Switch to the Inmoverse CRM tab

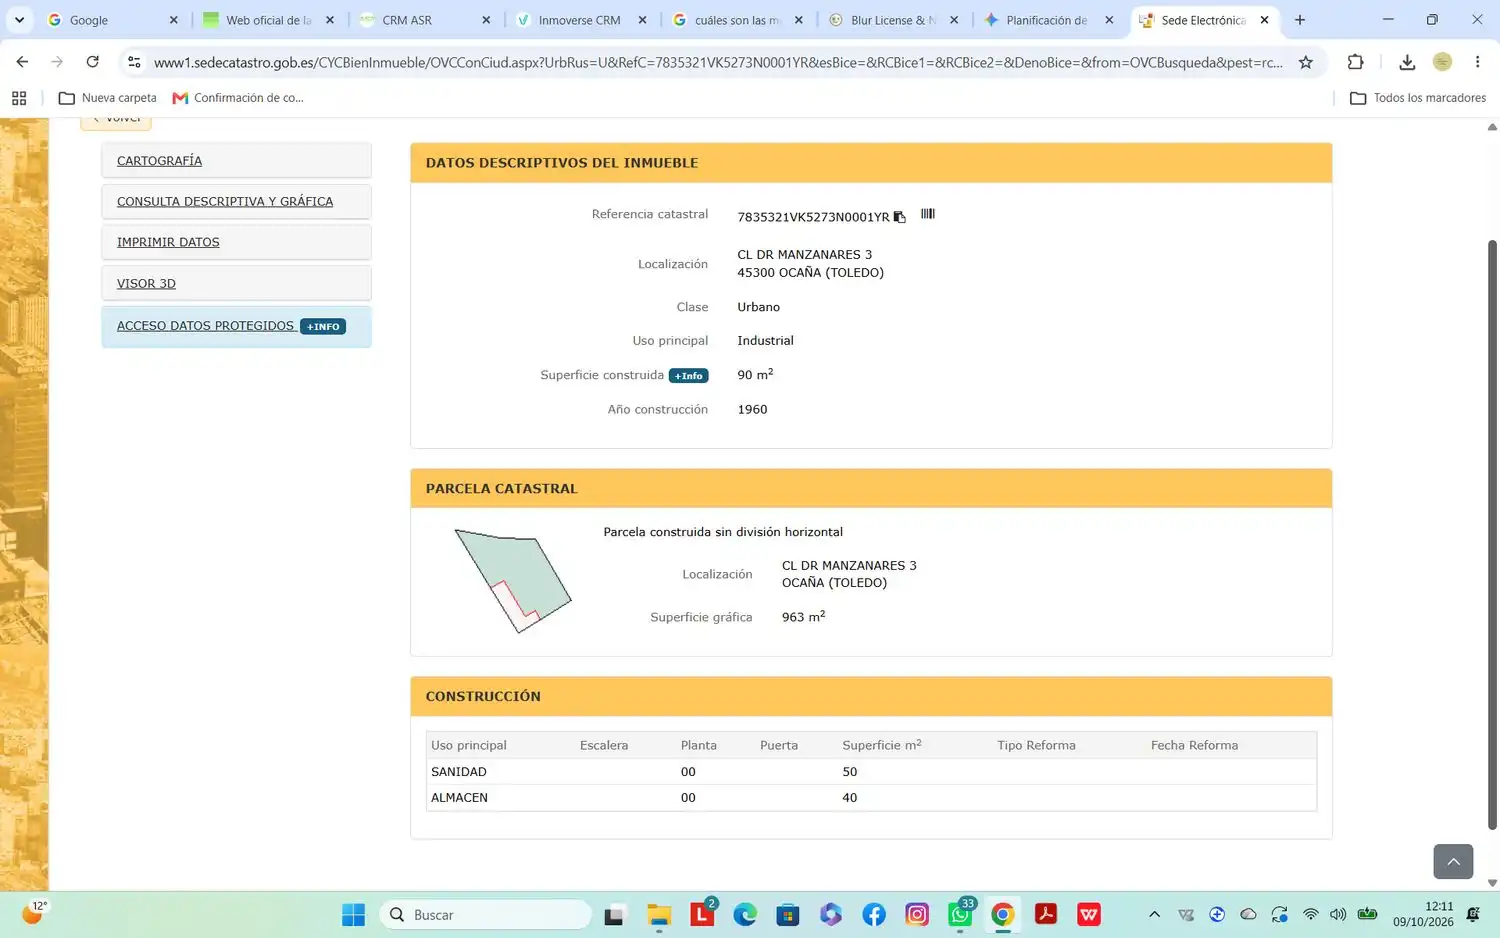tap(580, 20)
